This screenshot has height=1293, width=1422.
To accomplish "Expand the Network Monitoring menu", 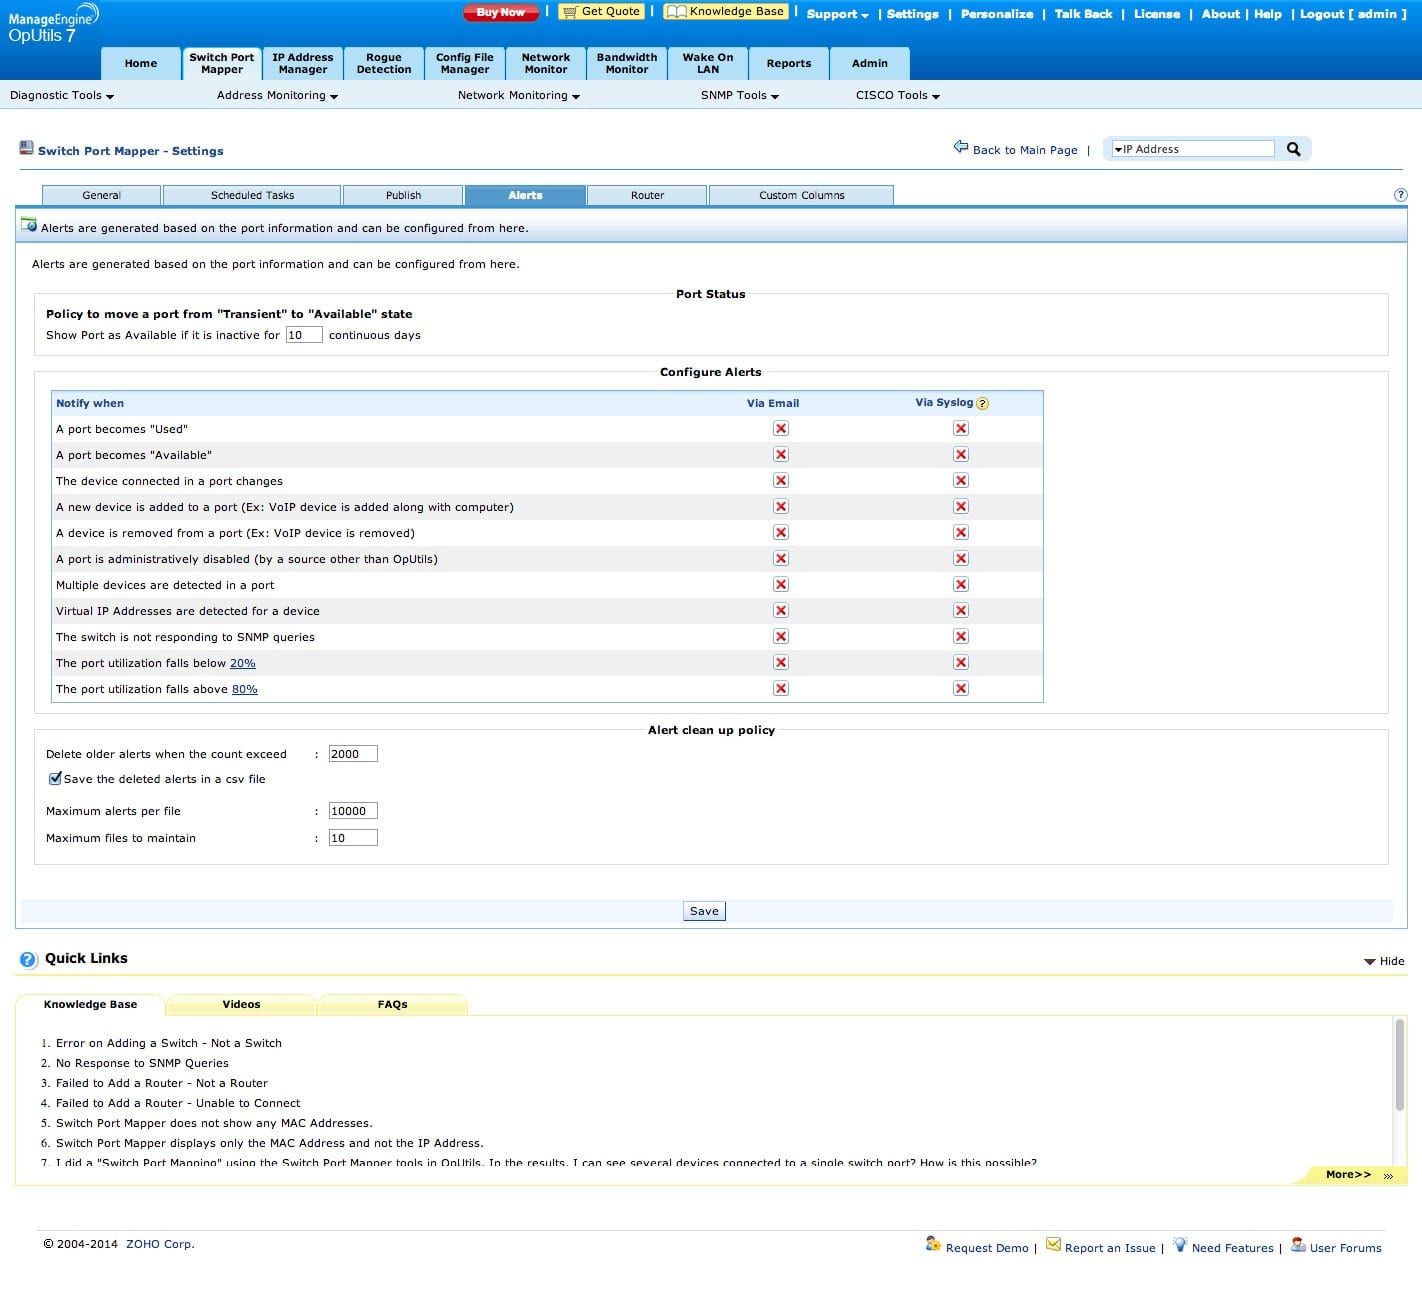I will pos(519,96).
